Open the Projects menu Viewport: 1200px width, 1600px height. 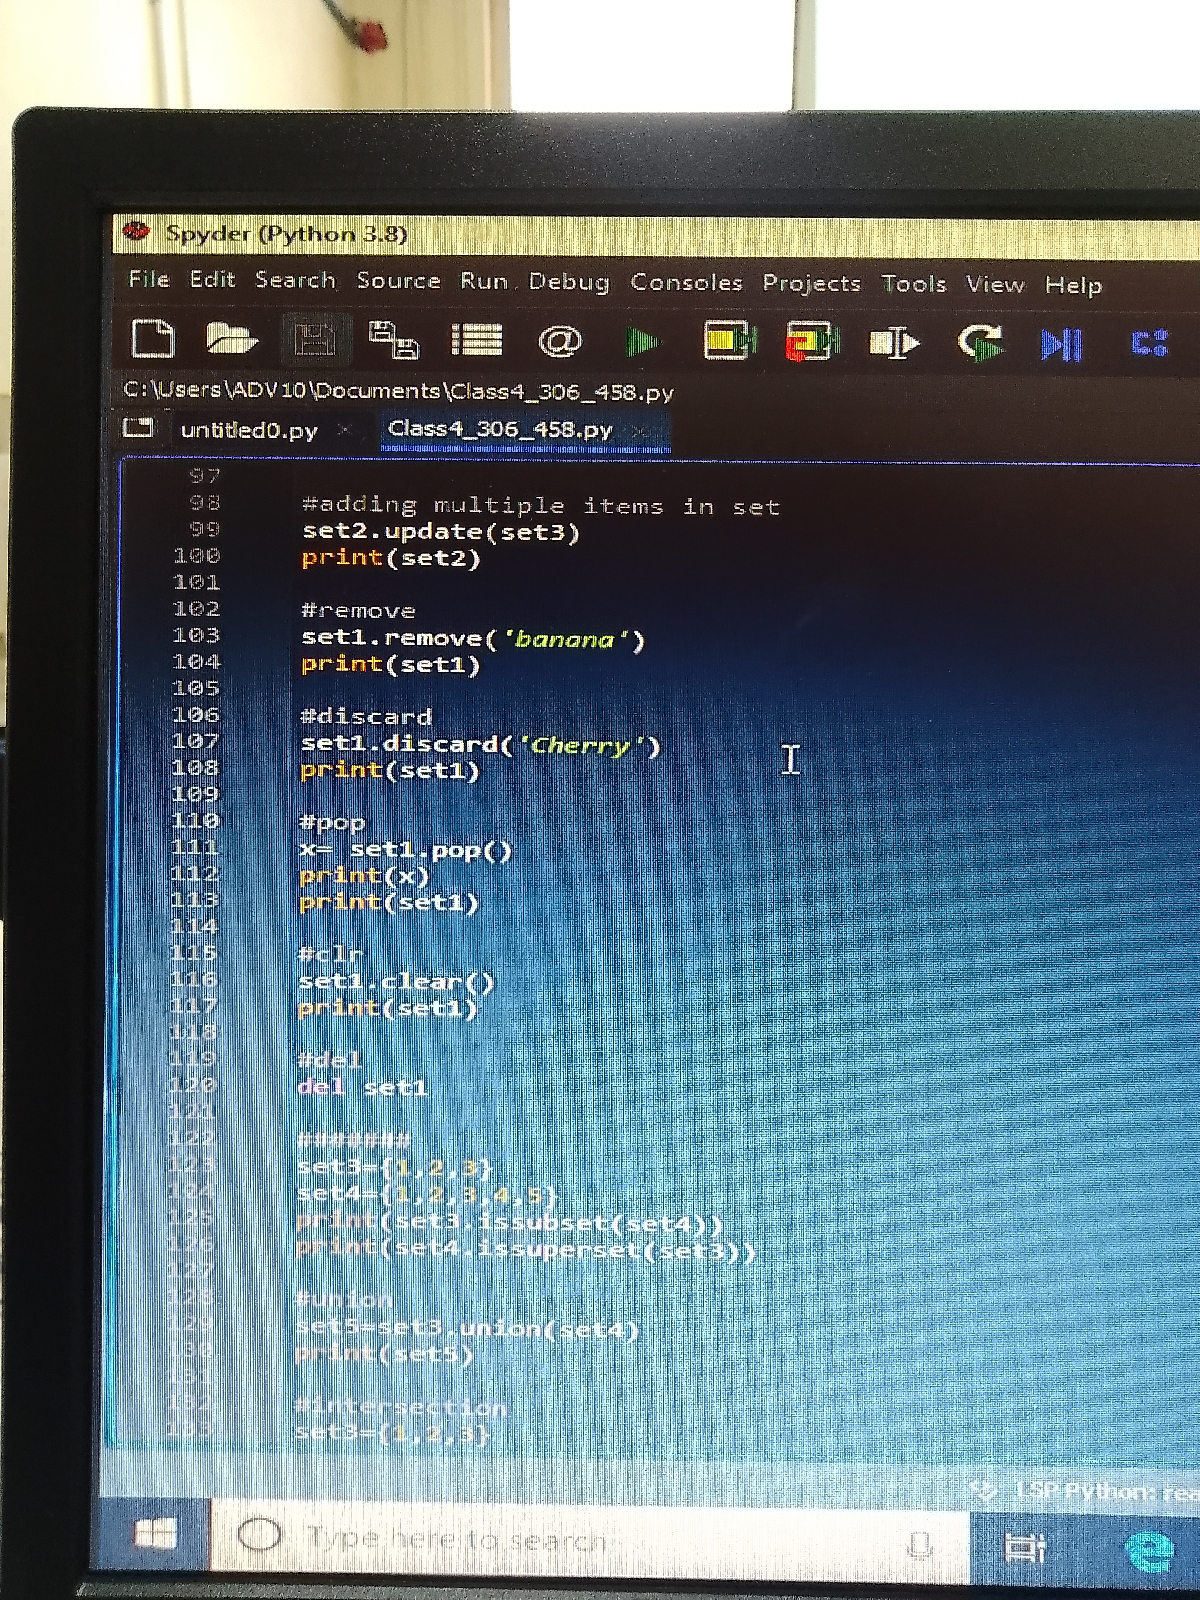coord(811,284)
